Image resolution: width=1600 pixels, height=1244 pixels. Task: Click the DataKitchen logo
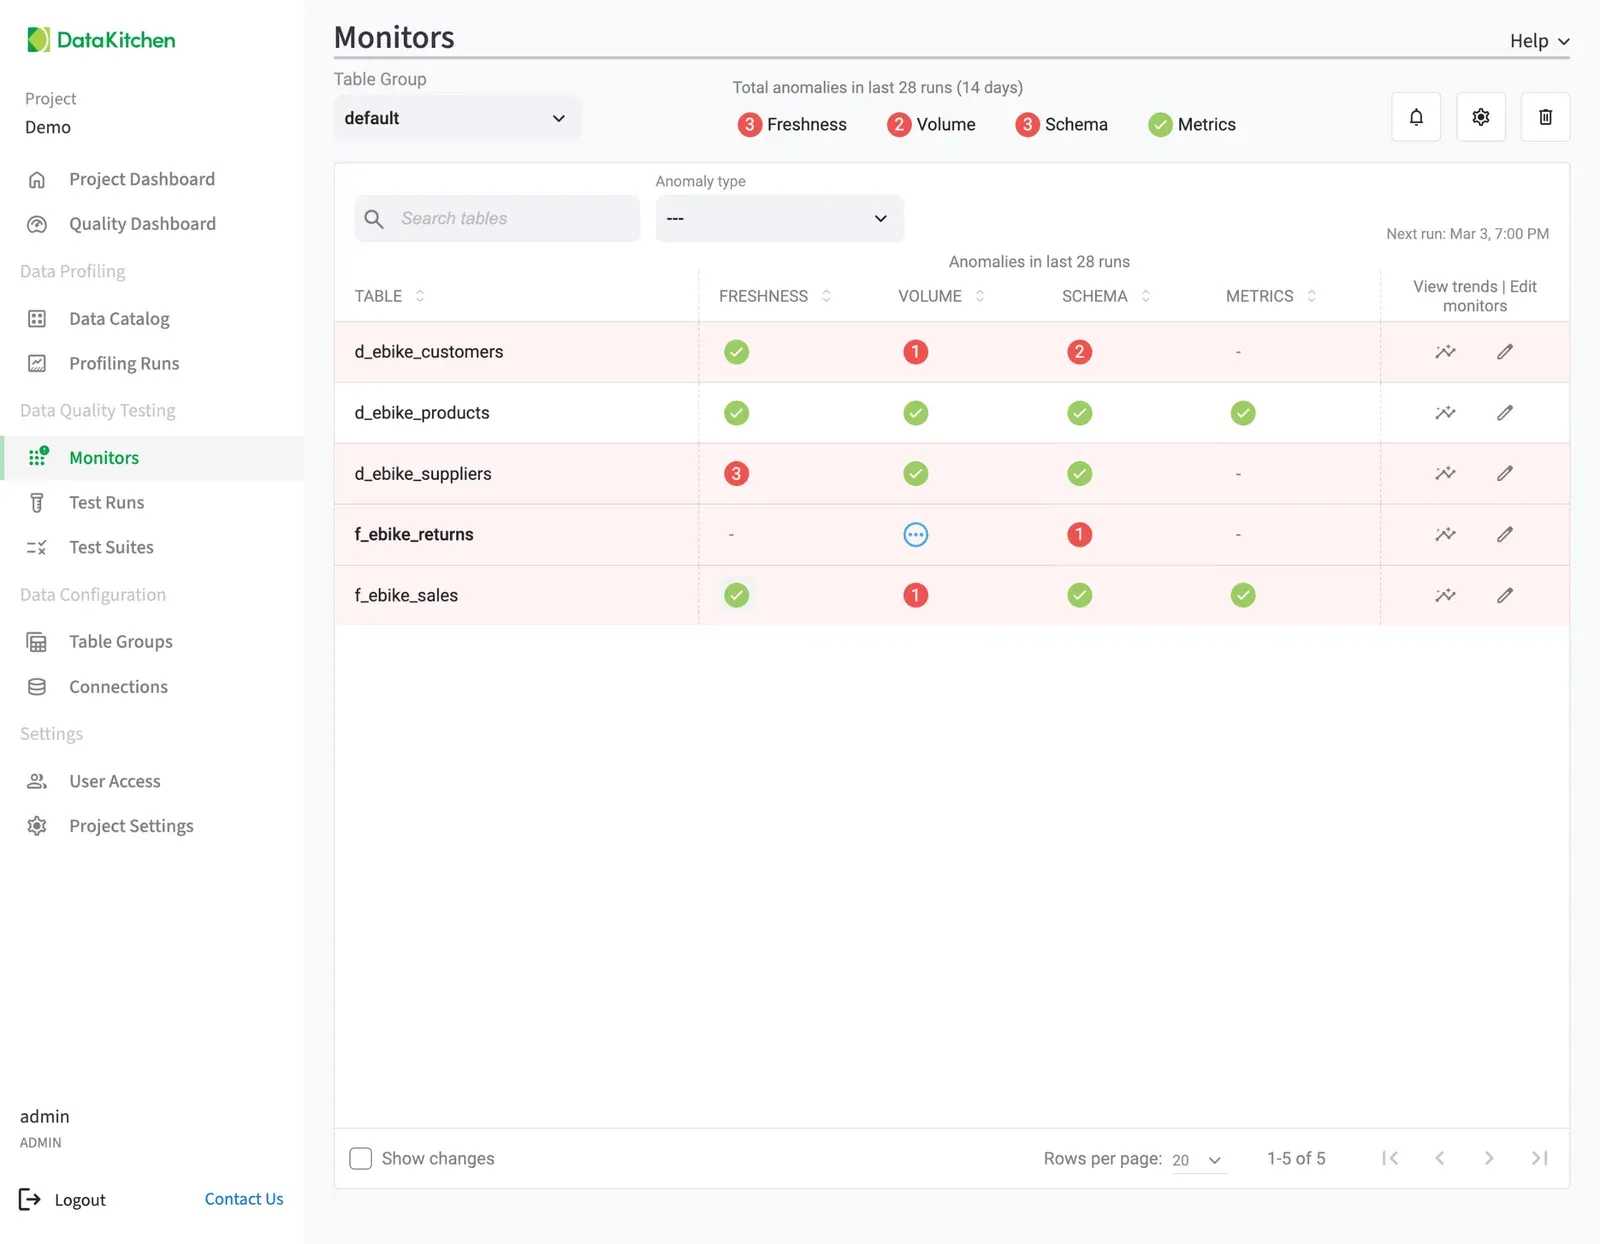point(100,40)
